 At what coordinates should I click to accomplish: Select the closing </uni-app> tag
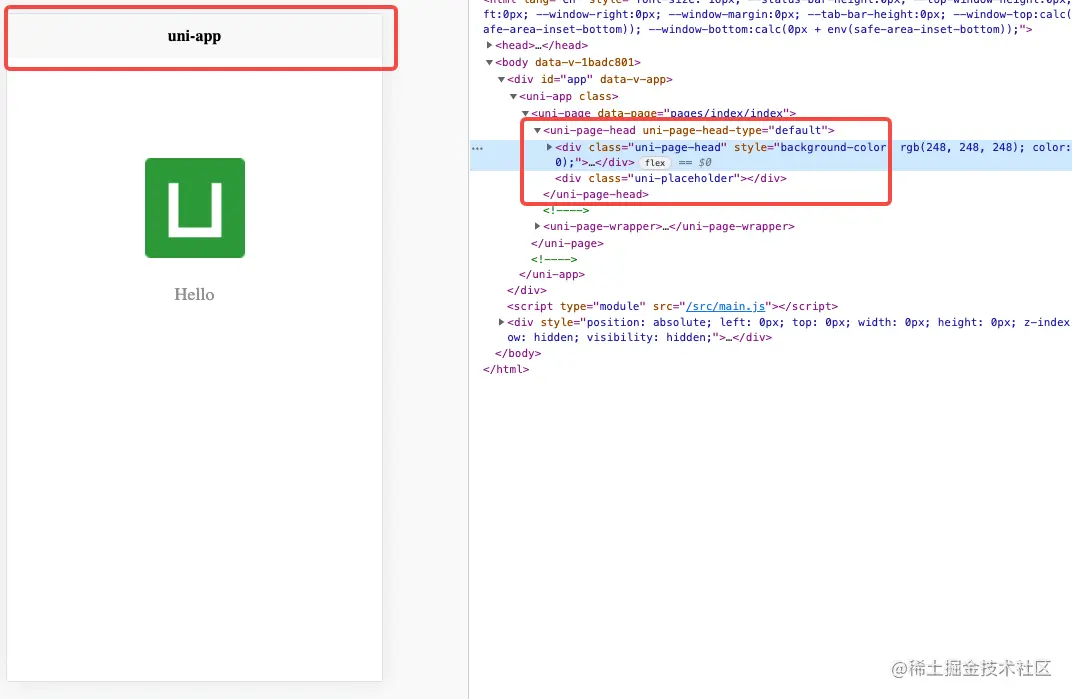coord(552,274)
